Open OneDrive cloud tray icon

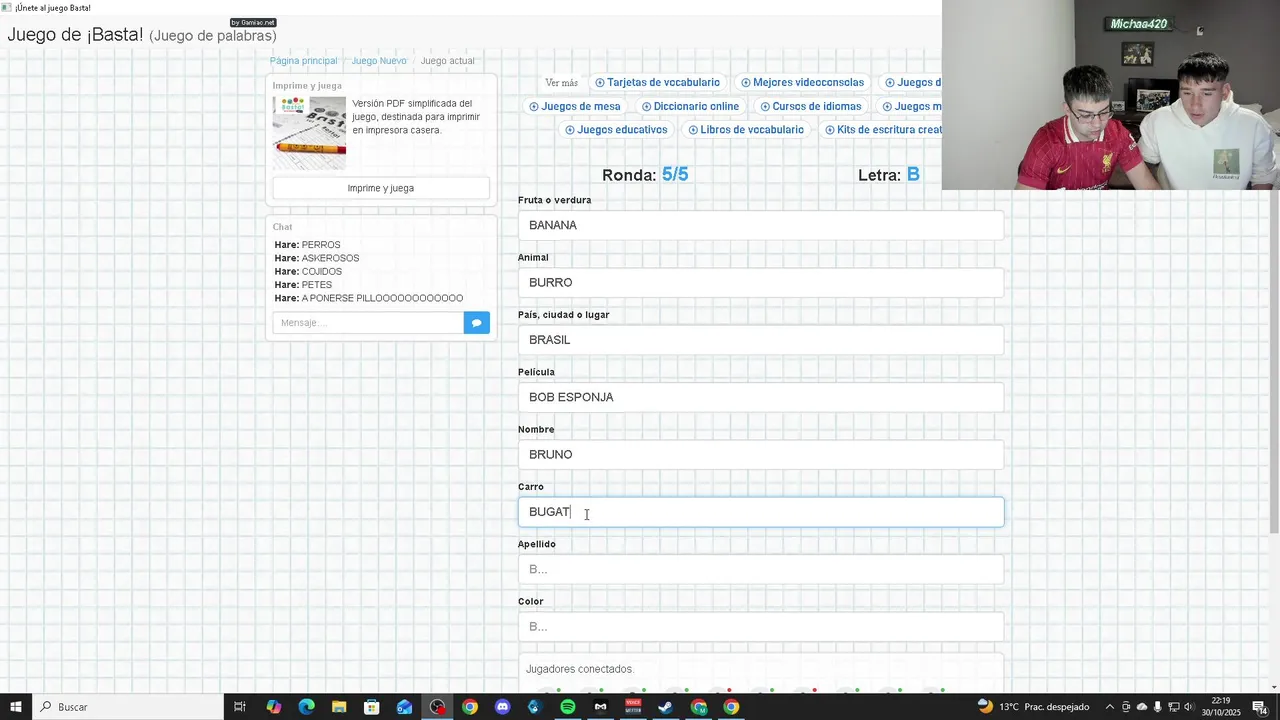click(1142, 707)
